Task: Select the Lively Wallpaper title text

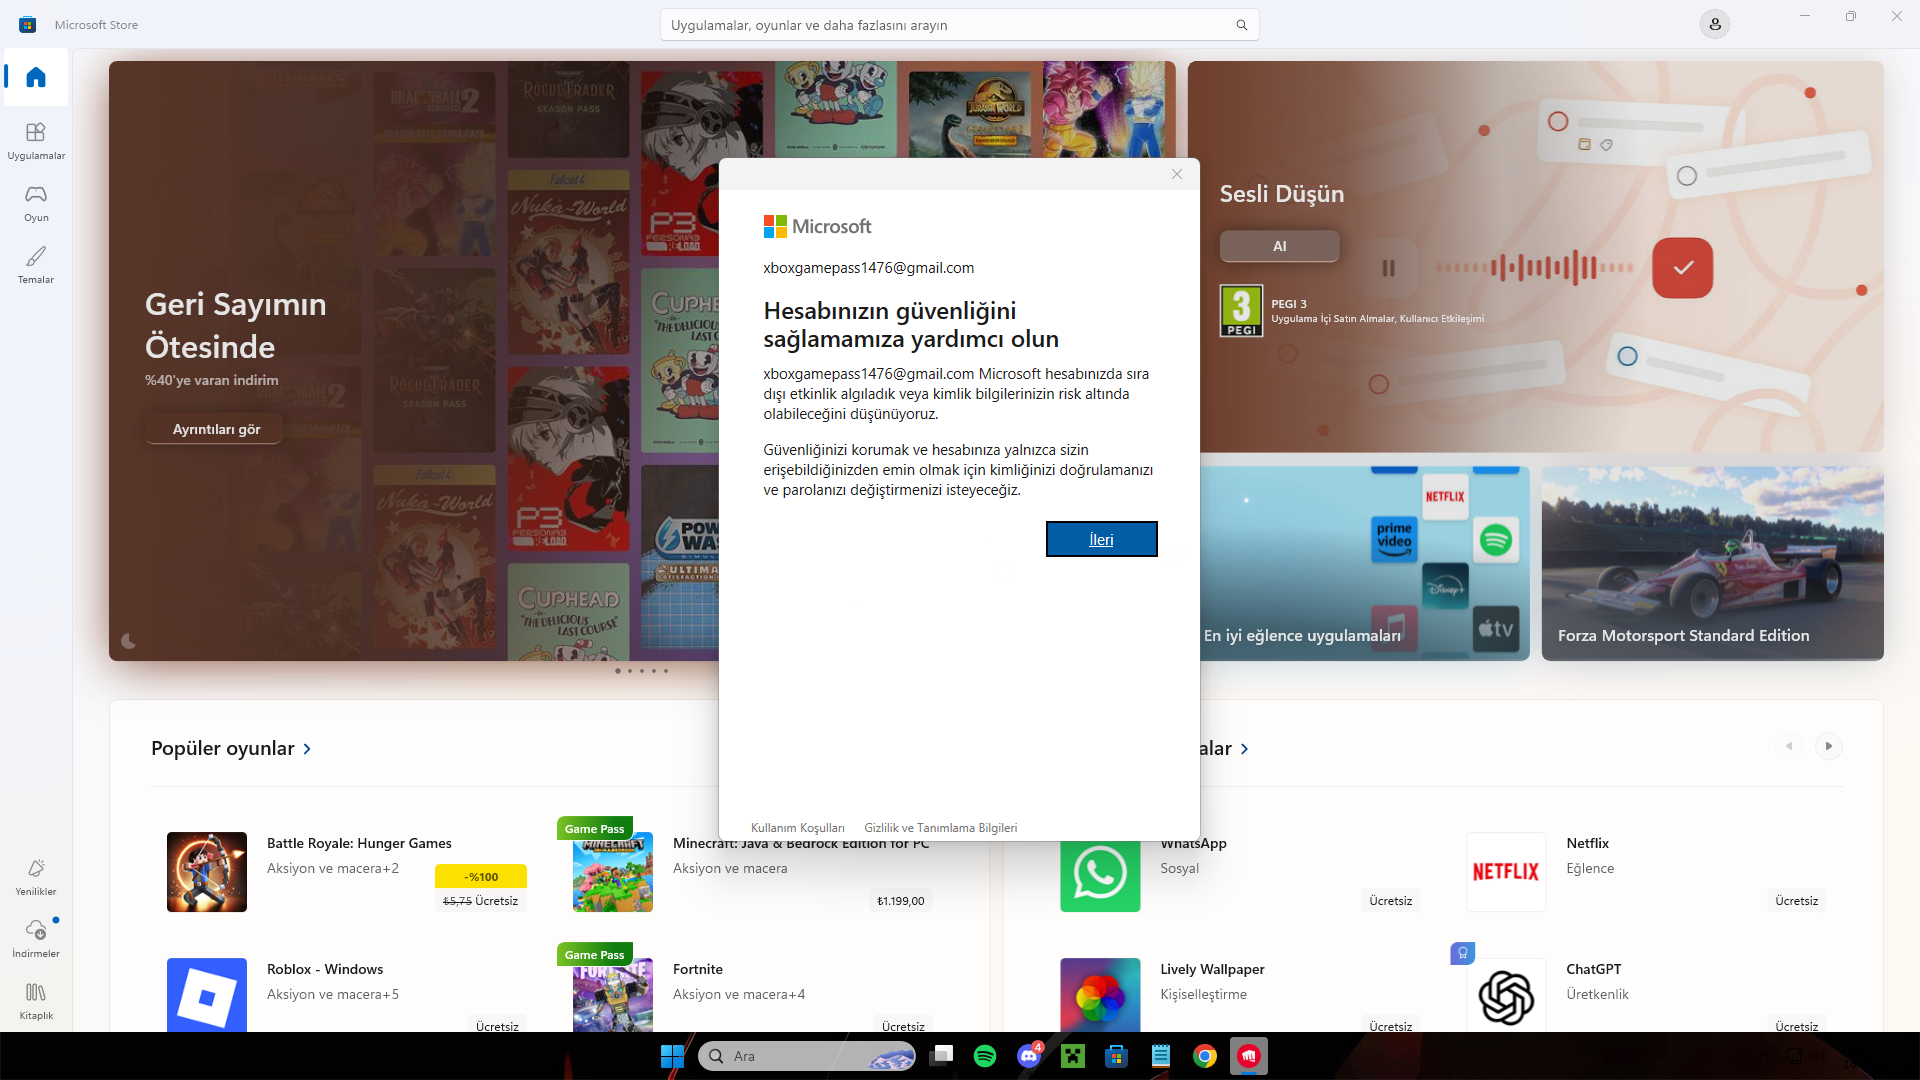Action: (1212, 969)
